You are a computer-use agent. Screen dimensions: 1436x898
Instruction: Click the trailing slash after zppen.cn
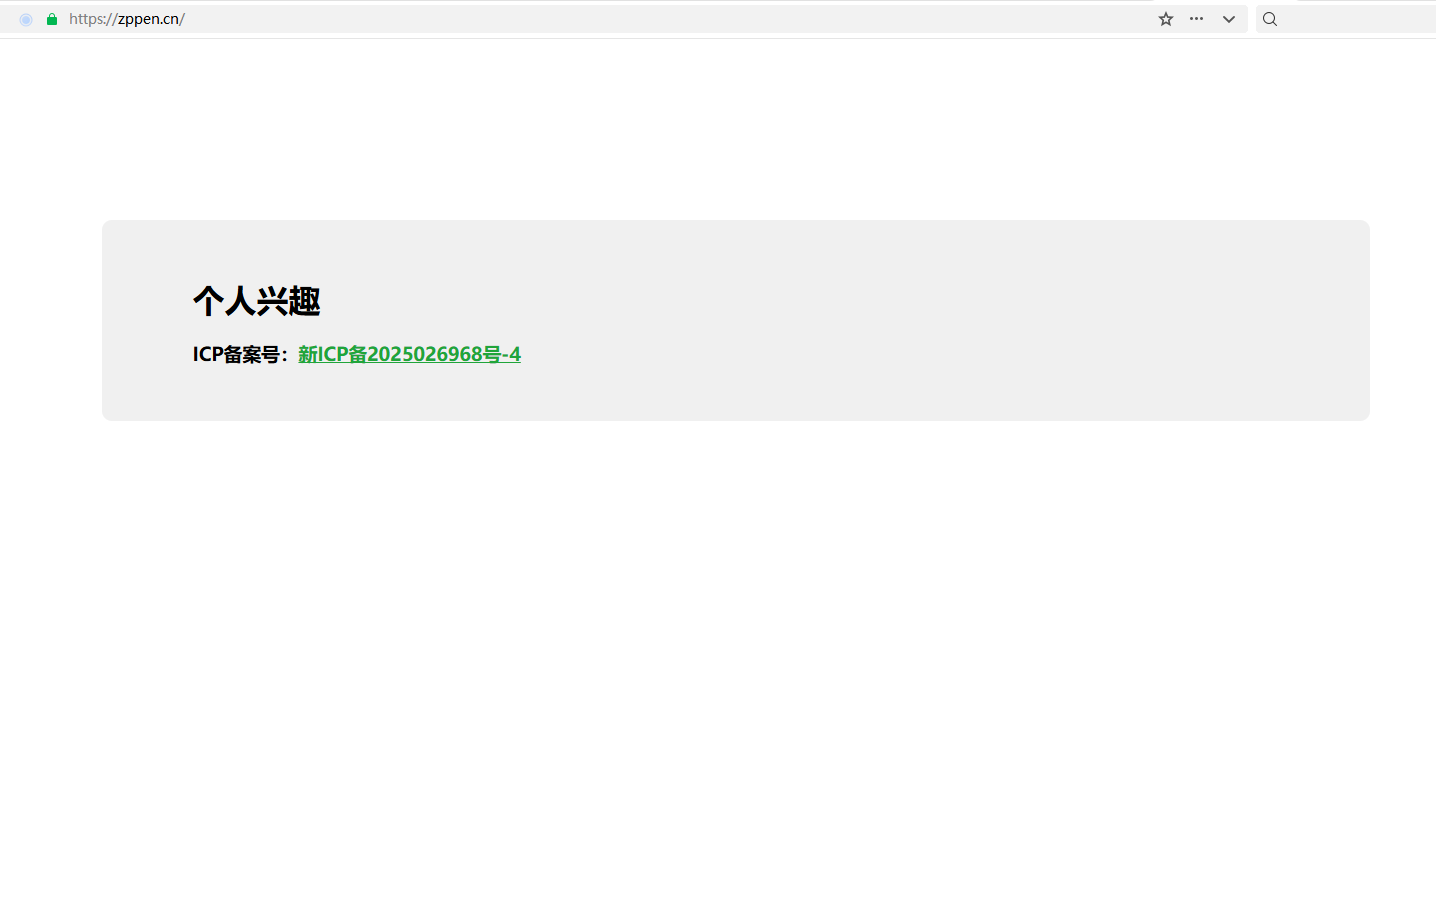(182, 19)
